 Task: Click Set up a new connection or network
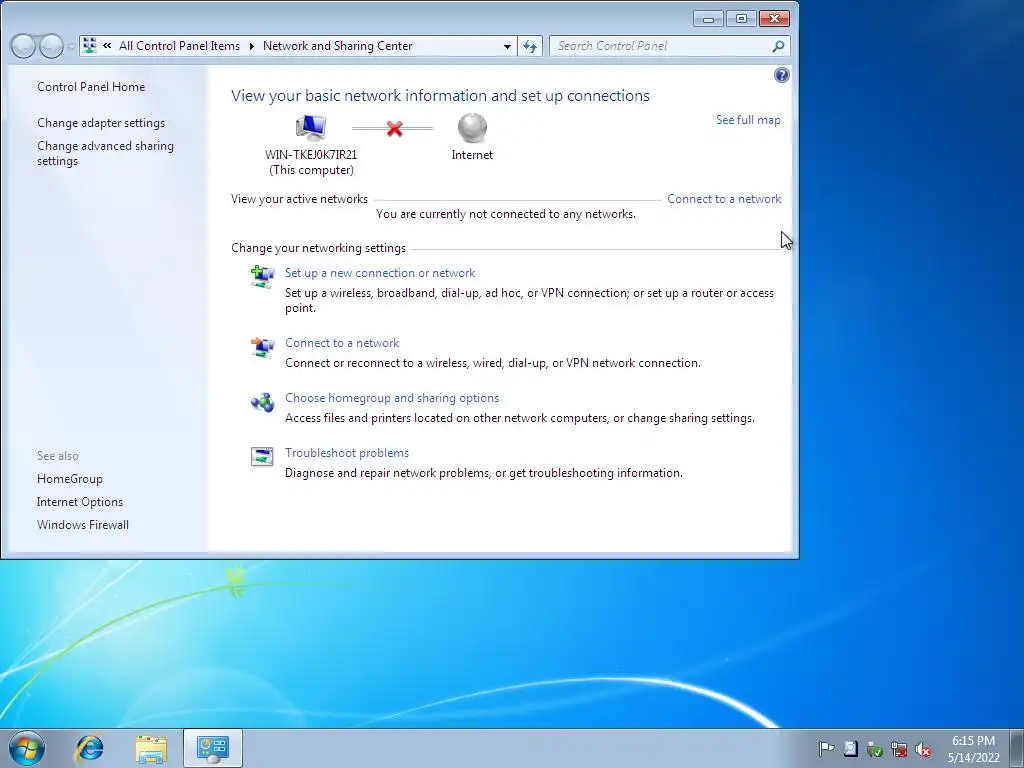tap(380, 273)
